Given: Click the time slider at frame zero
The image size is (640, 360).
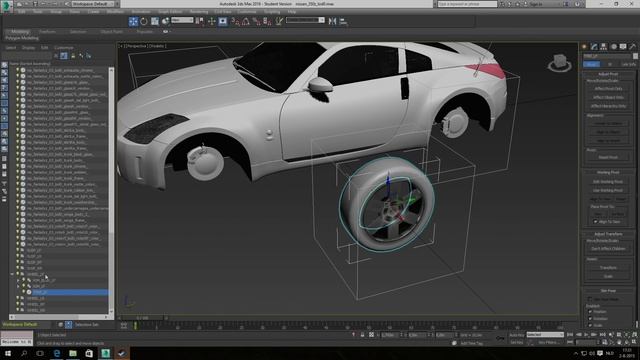Looking at the screenshot, I should click(135, 326).
